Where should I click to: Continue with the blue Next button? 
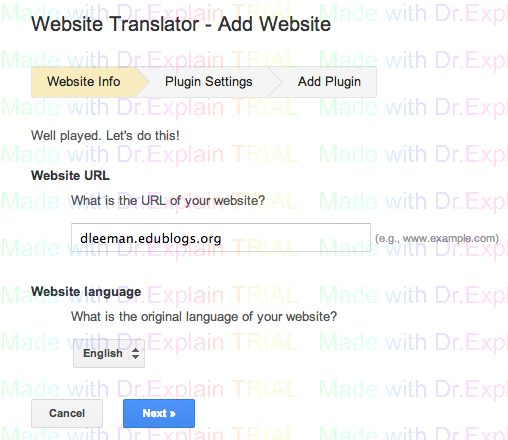click(x=159, y=413)
